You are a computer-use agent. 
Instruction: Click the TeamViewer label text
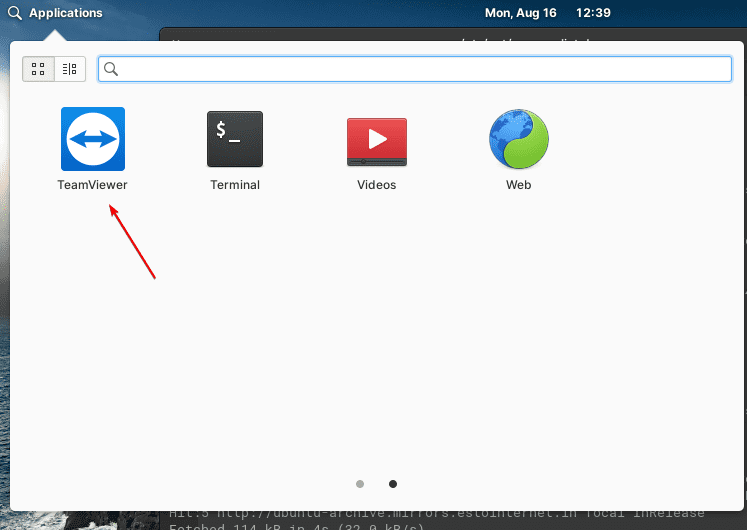(92, 185)
